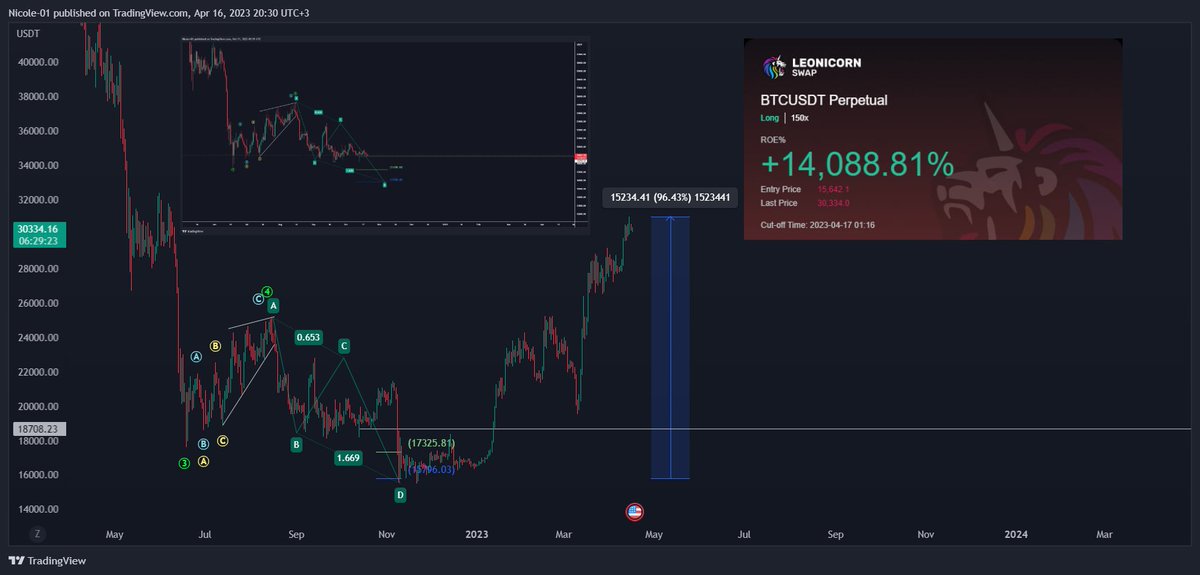Image resolution: width=1200 pixels, height=575 pixels.
Task: Click the 16000.00 price axis label
Action: (x=39, y=475)
